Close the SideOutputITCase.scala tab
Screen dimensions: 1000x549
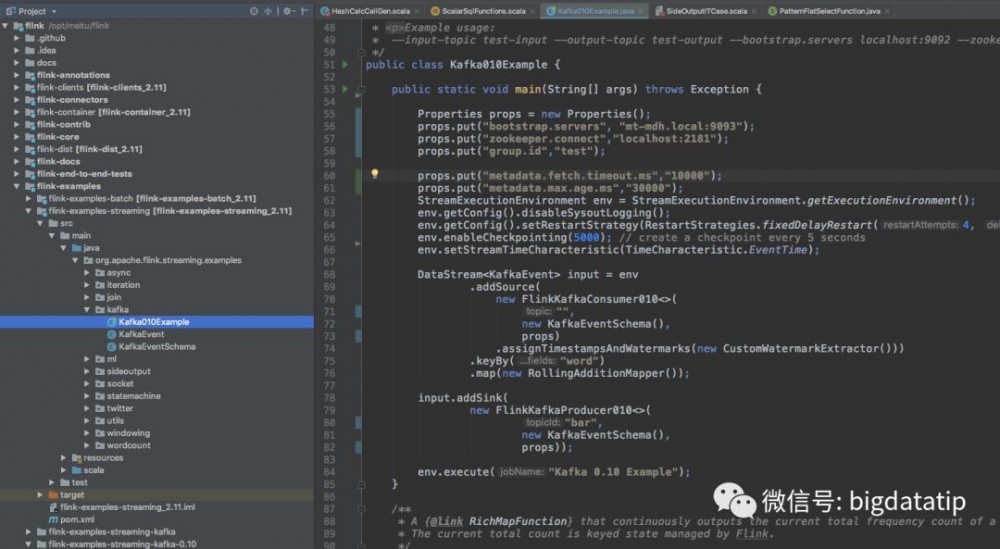pyautogui.click(x=754, y=11)
